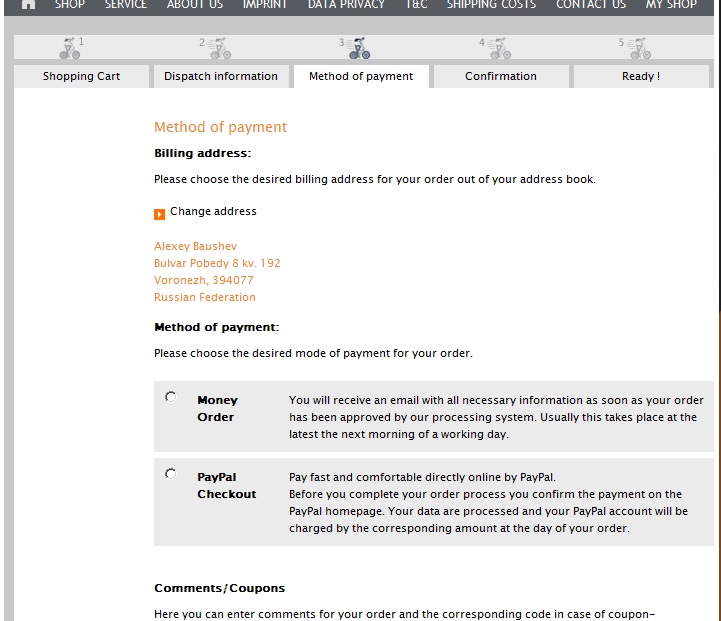Click the step 2 bicycle icon

[219, 47]
